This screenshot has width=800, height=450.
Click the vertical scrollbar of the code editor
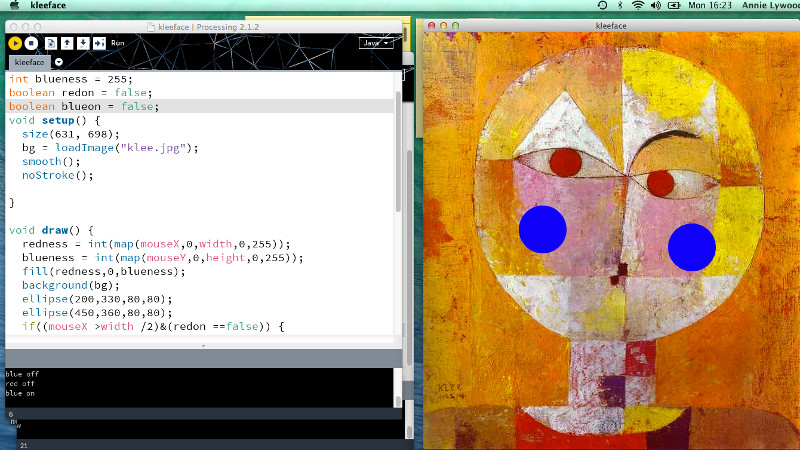tap(398, 151)
